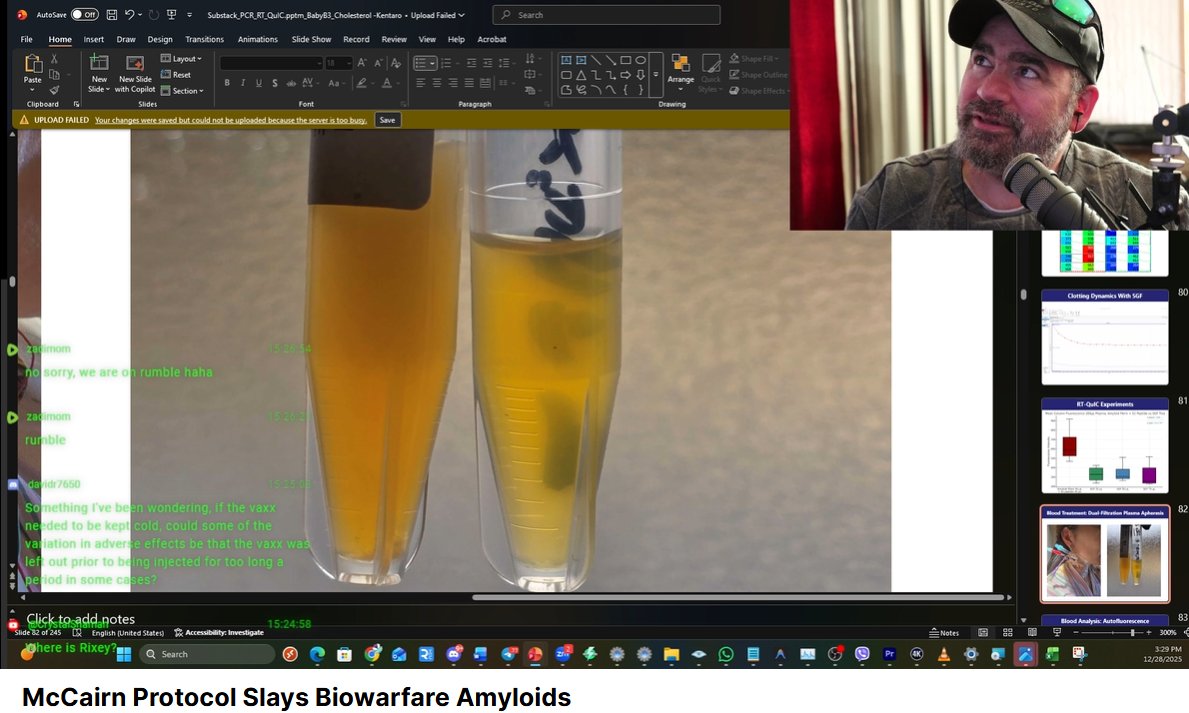Screen dimensions: 1189x713
Task: Switch to the Insert ribbon tab
Action: pyautogui.click(x=94, y=39)
